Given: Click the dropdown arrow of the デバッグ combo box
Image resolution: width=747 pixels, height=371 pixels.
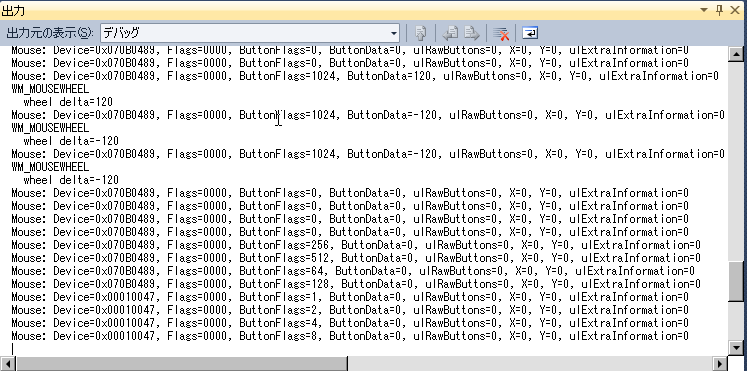Looking at the screenshot, I should pos(394,33).
